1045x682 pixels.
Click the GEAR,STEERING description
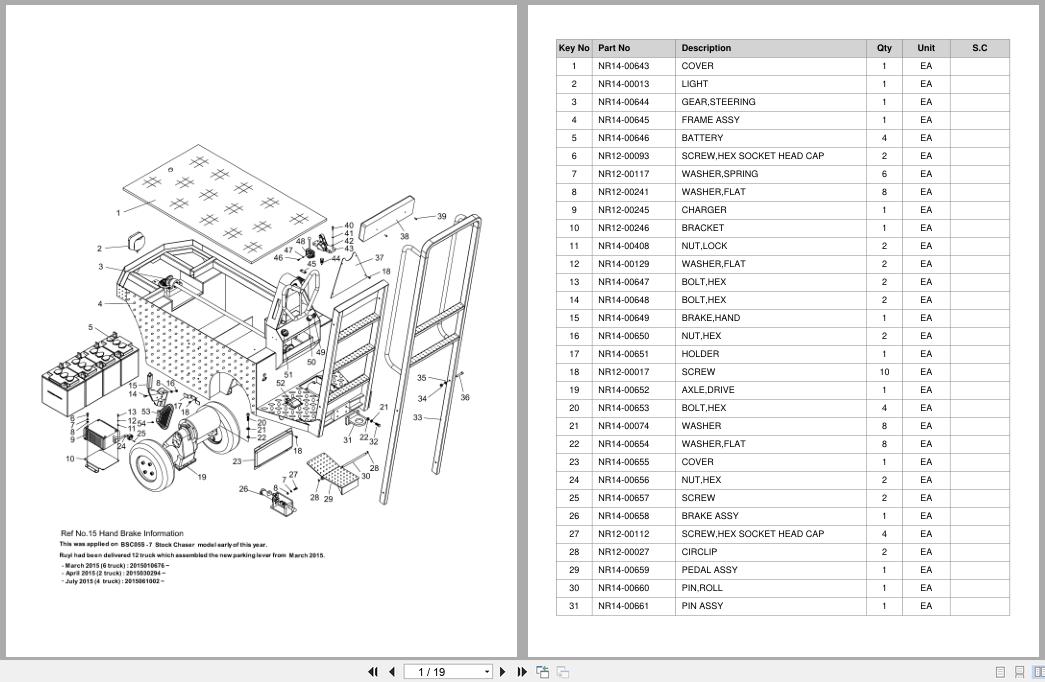718,102
